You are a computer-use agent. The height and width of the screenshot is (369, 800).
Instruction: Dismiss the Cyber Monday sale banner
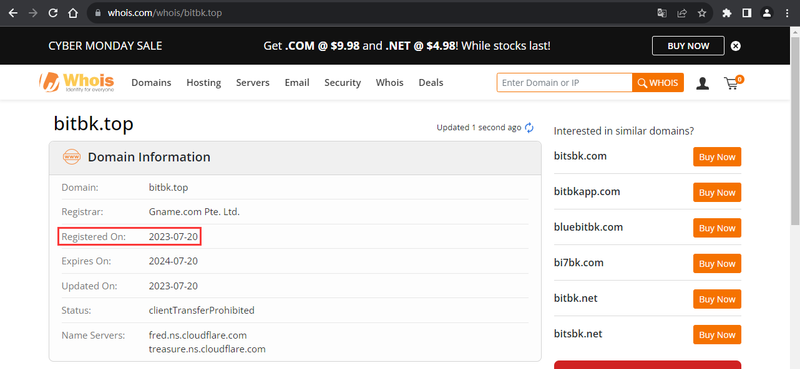click(x=735, y=46)
